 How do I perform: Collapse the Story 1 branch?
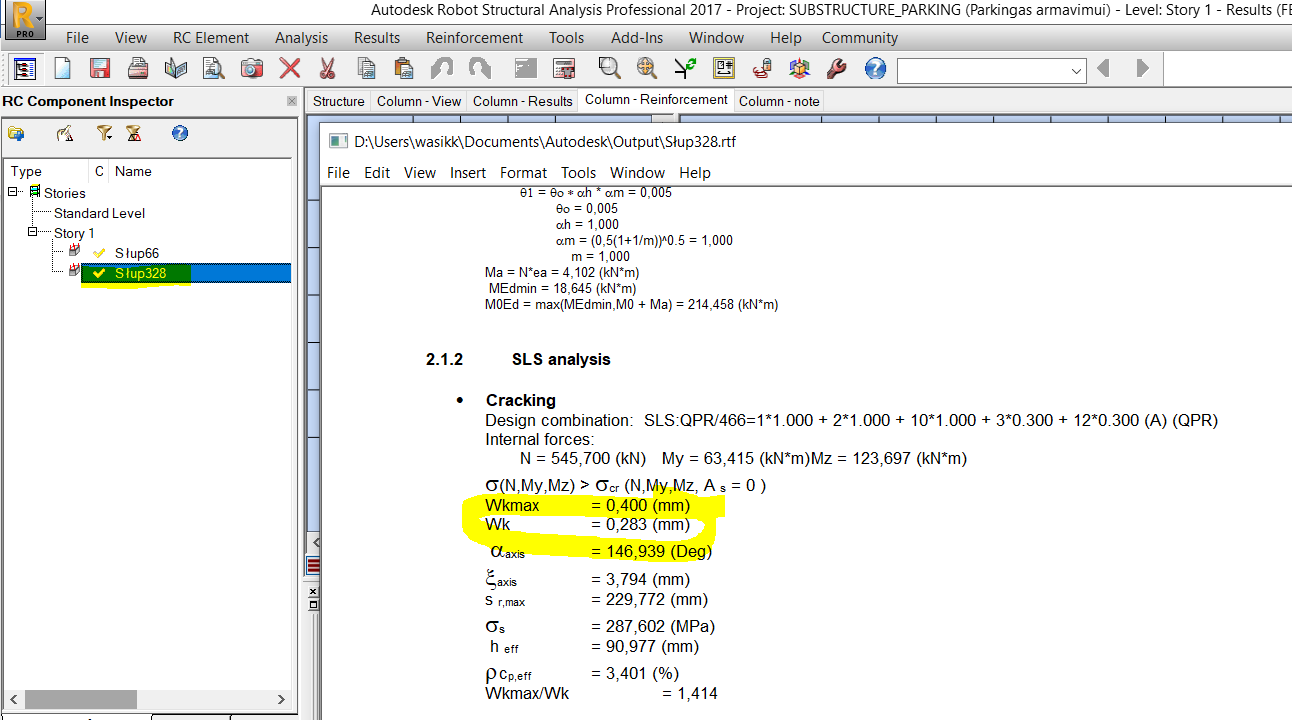tap(35, 232)
